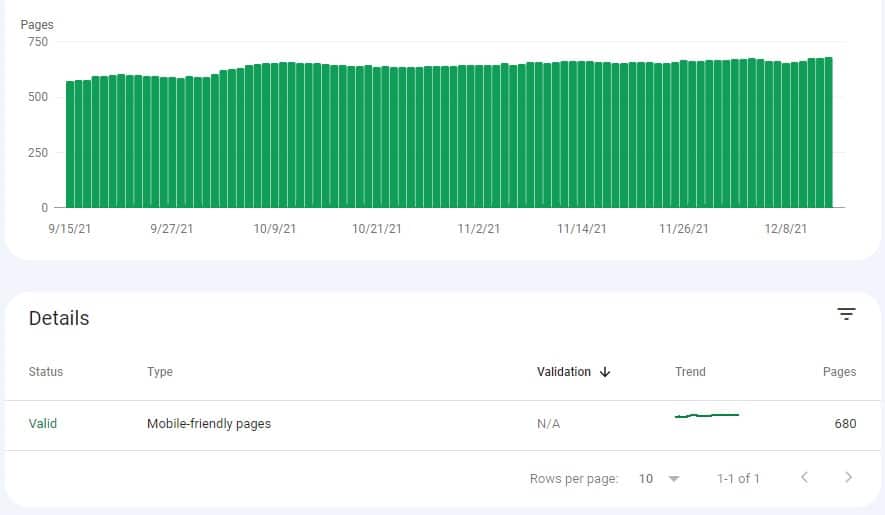Click the Pages column header
The height and width of the screenshot is (515, 885).
(x=839, y=372)
